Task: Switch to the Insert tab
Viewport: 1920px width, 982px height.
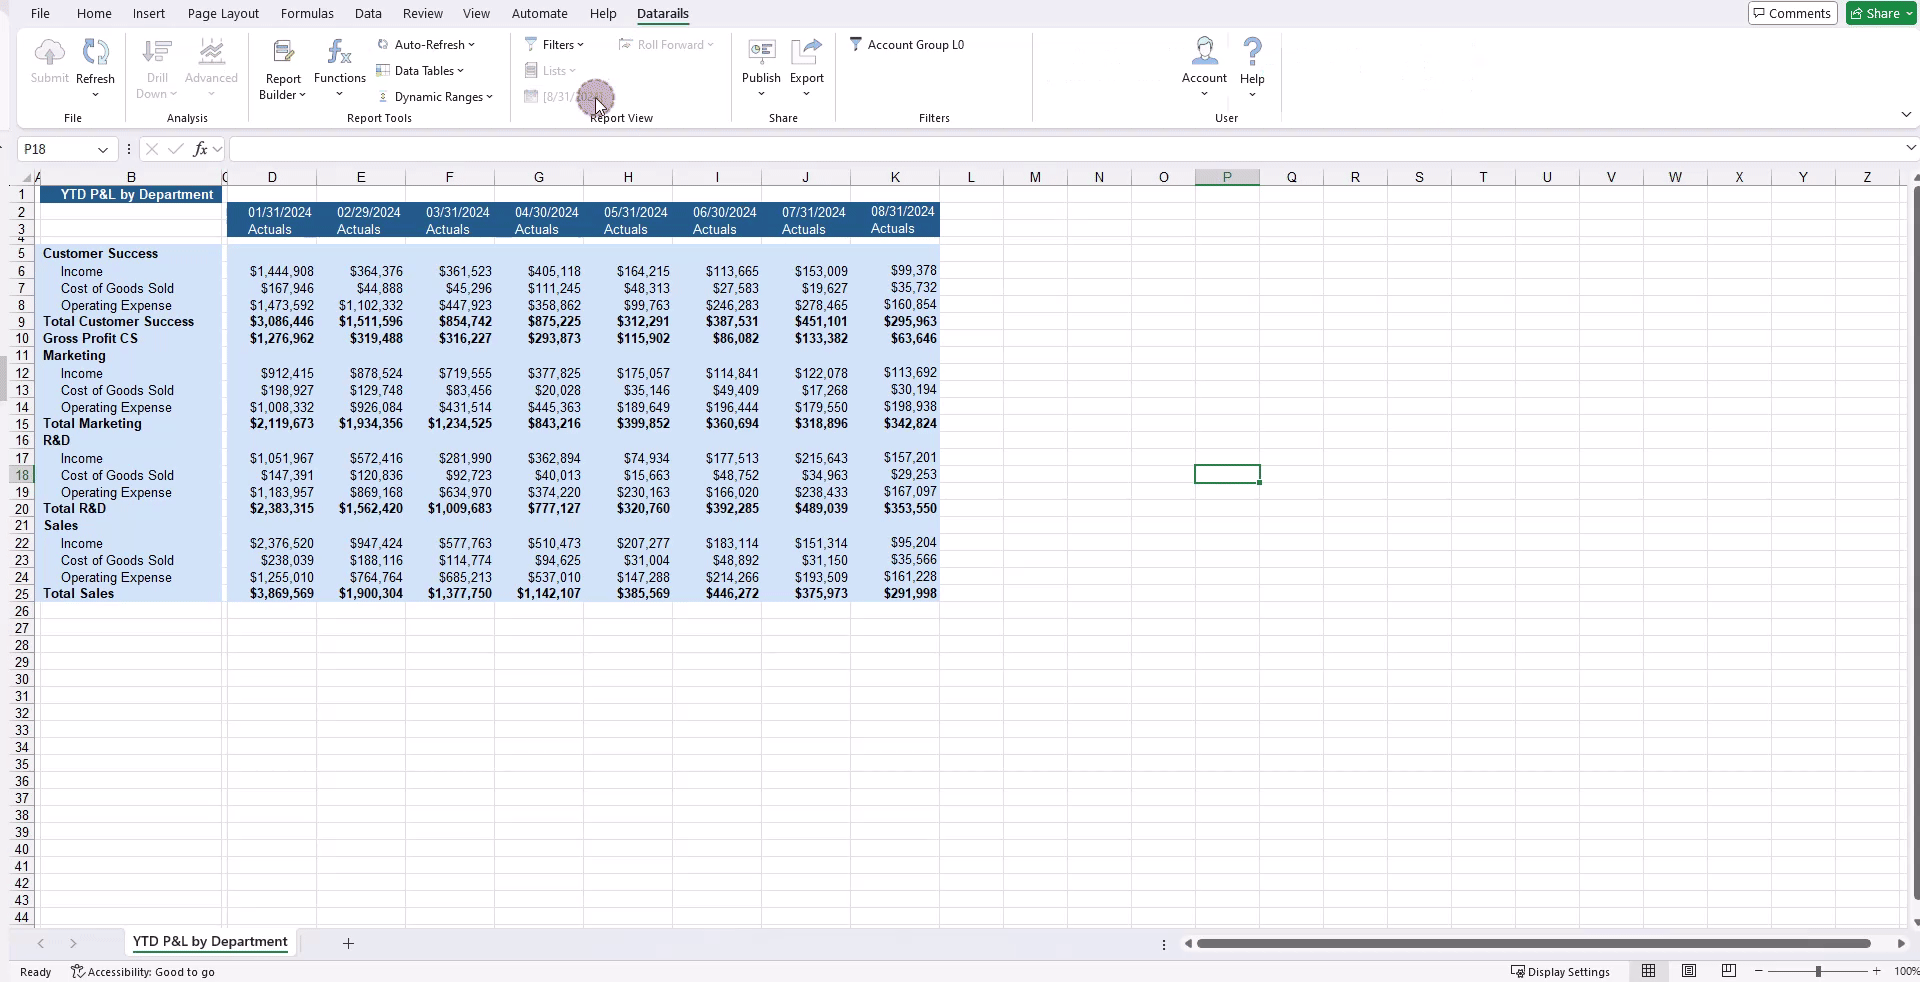Action: pos(149,13)
